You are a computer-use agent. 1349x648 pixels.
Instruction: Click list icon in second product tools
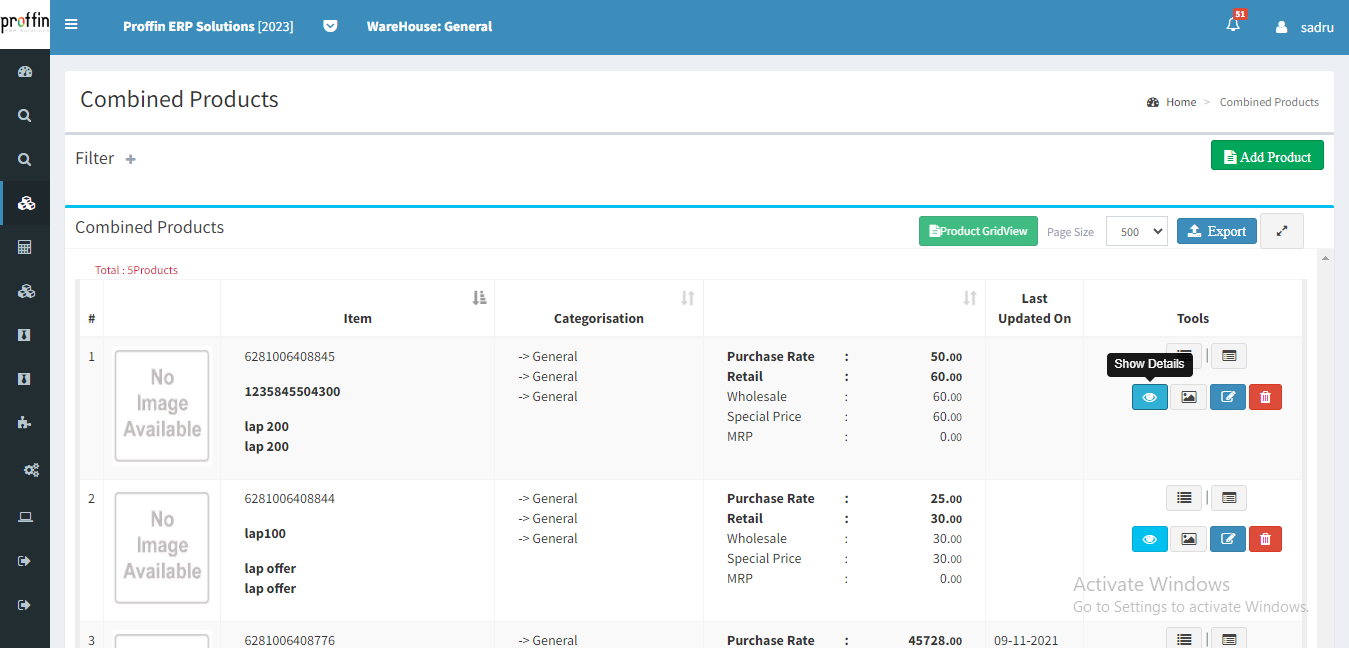1184,497
